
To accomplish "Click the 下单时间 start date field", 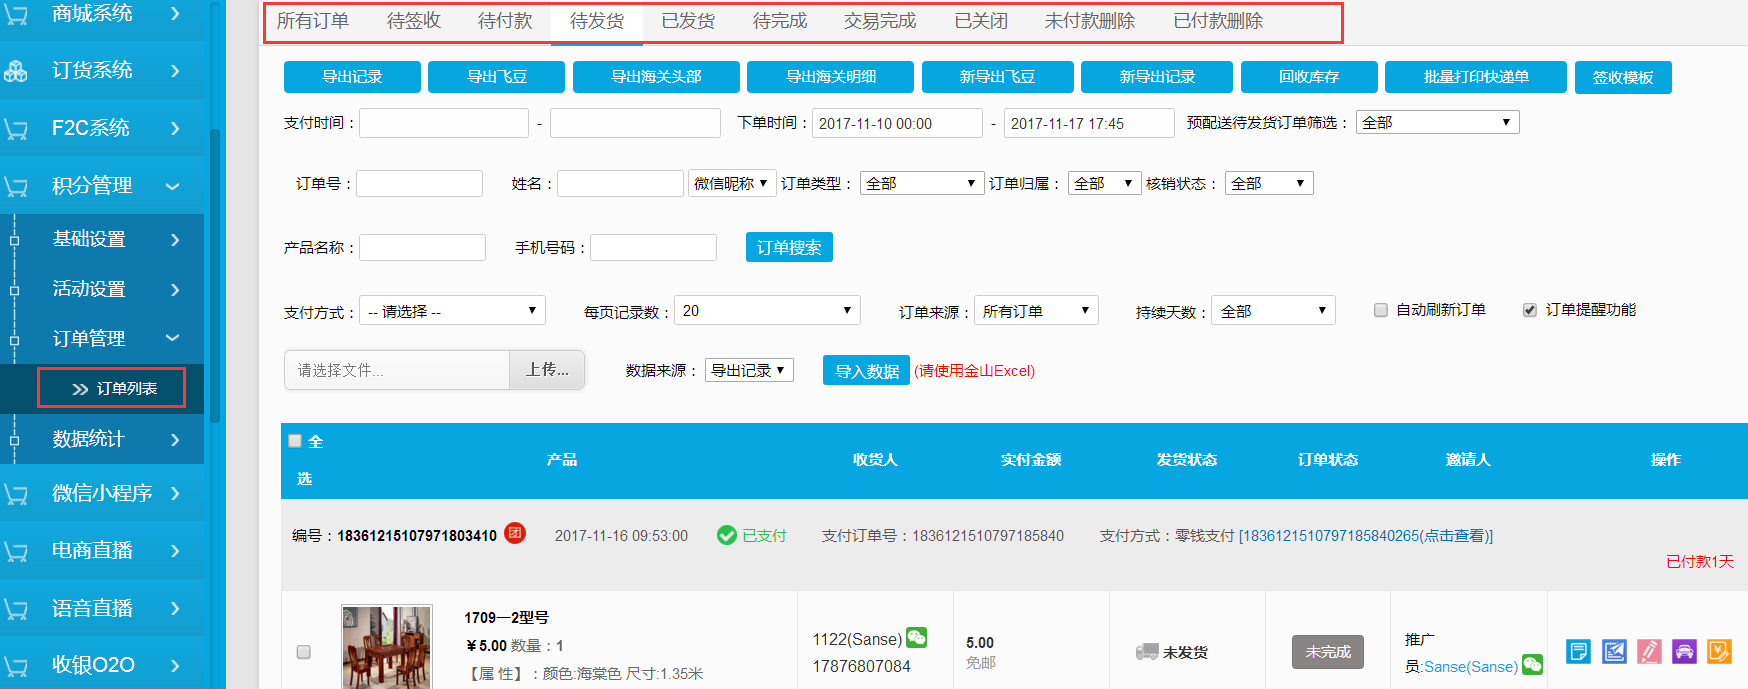I will [897, 123].
